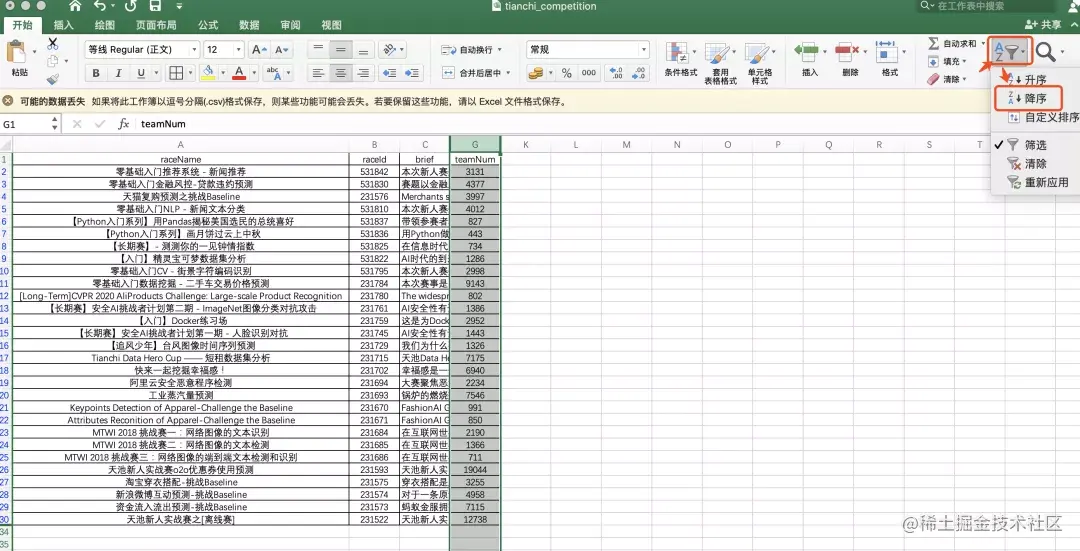Click the Paste clipboard icon

[x=17, y=52]
